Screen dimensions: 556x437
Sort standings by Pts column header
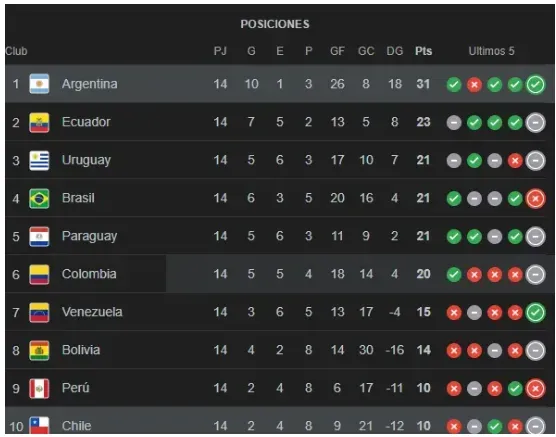(423, 51)
